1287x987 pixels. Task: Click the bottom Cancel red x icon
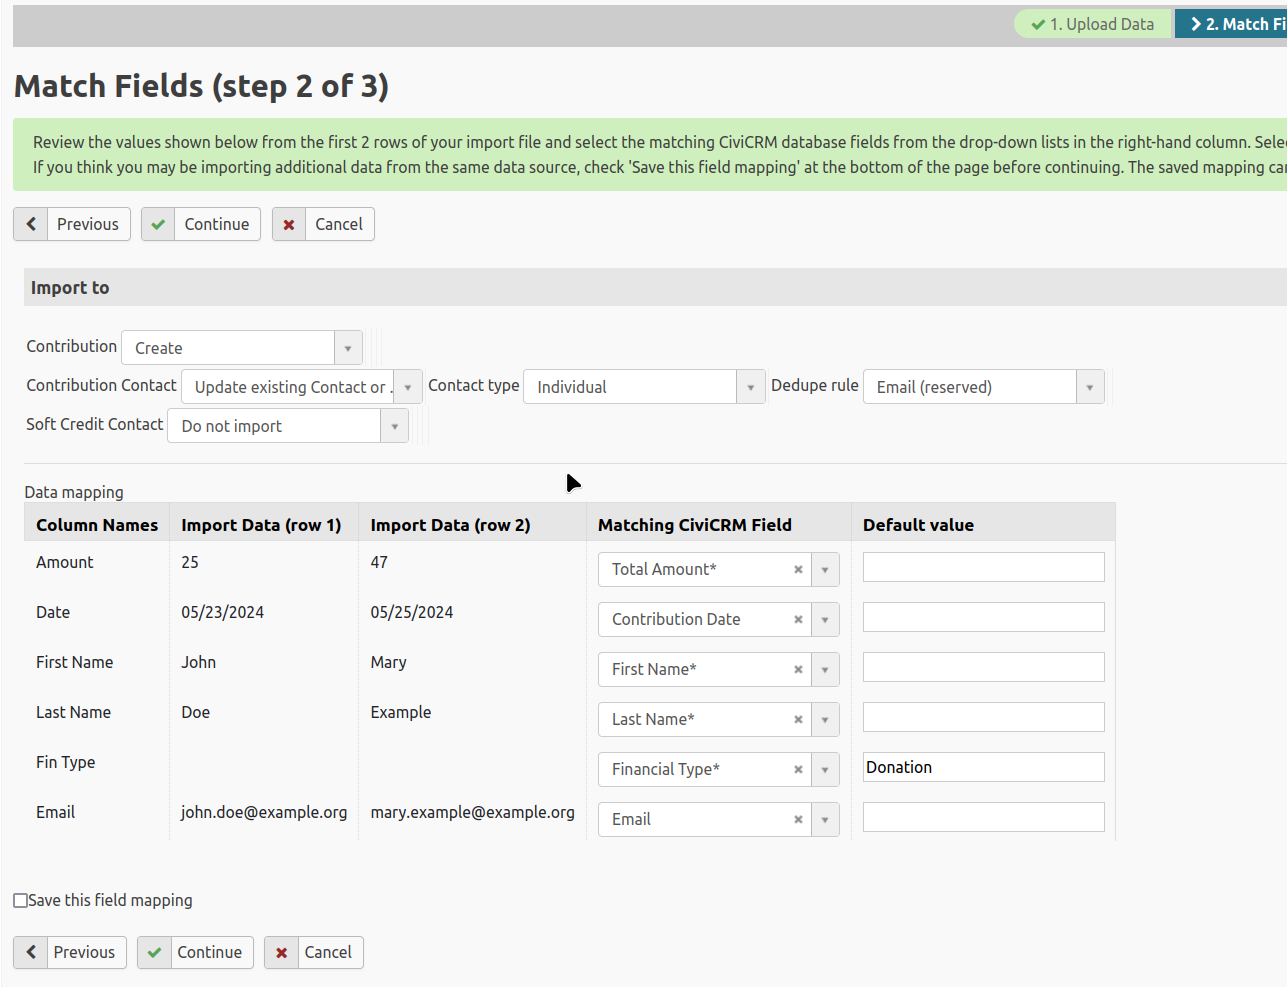(x=282, y=953)
